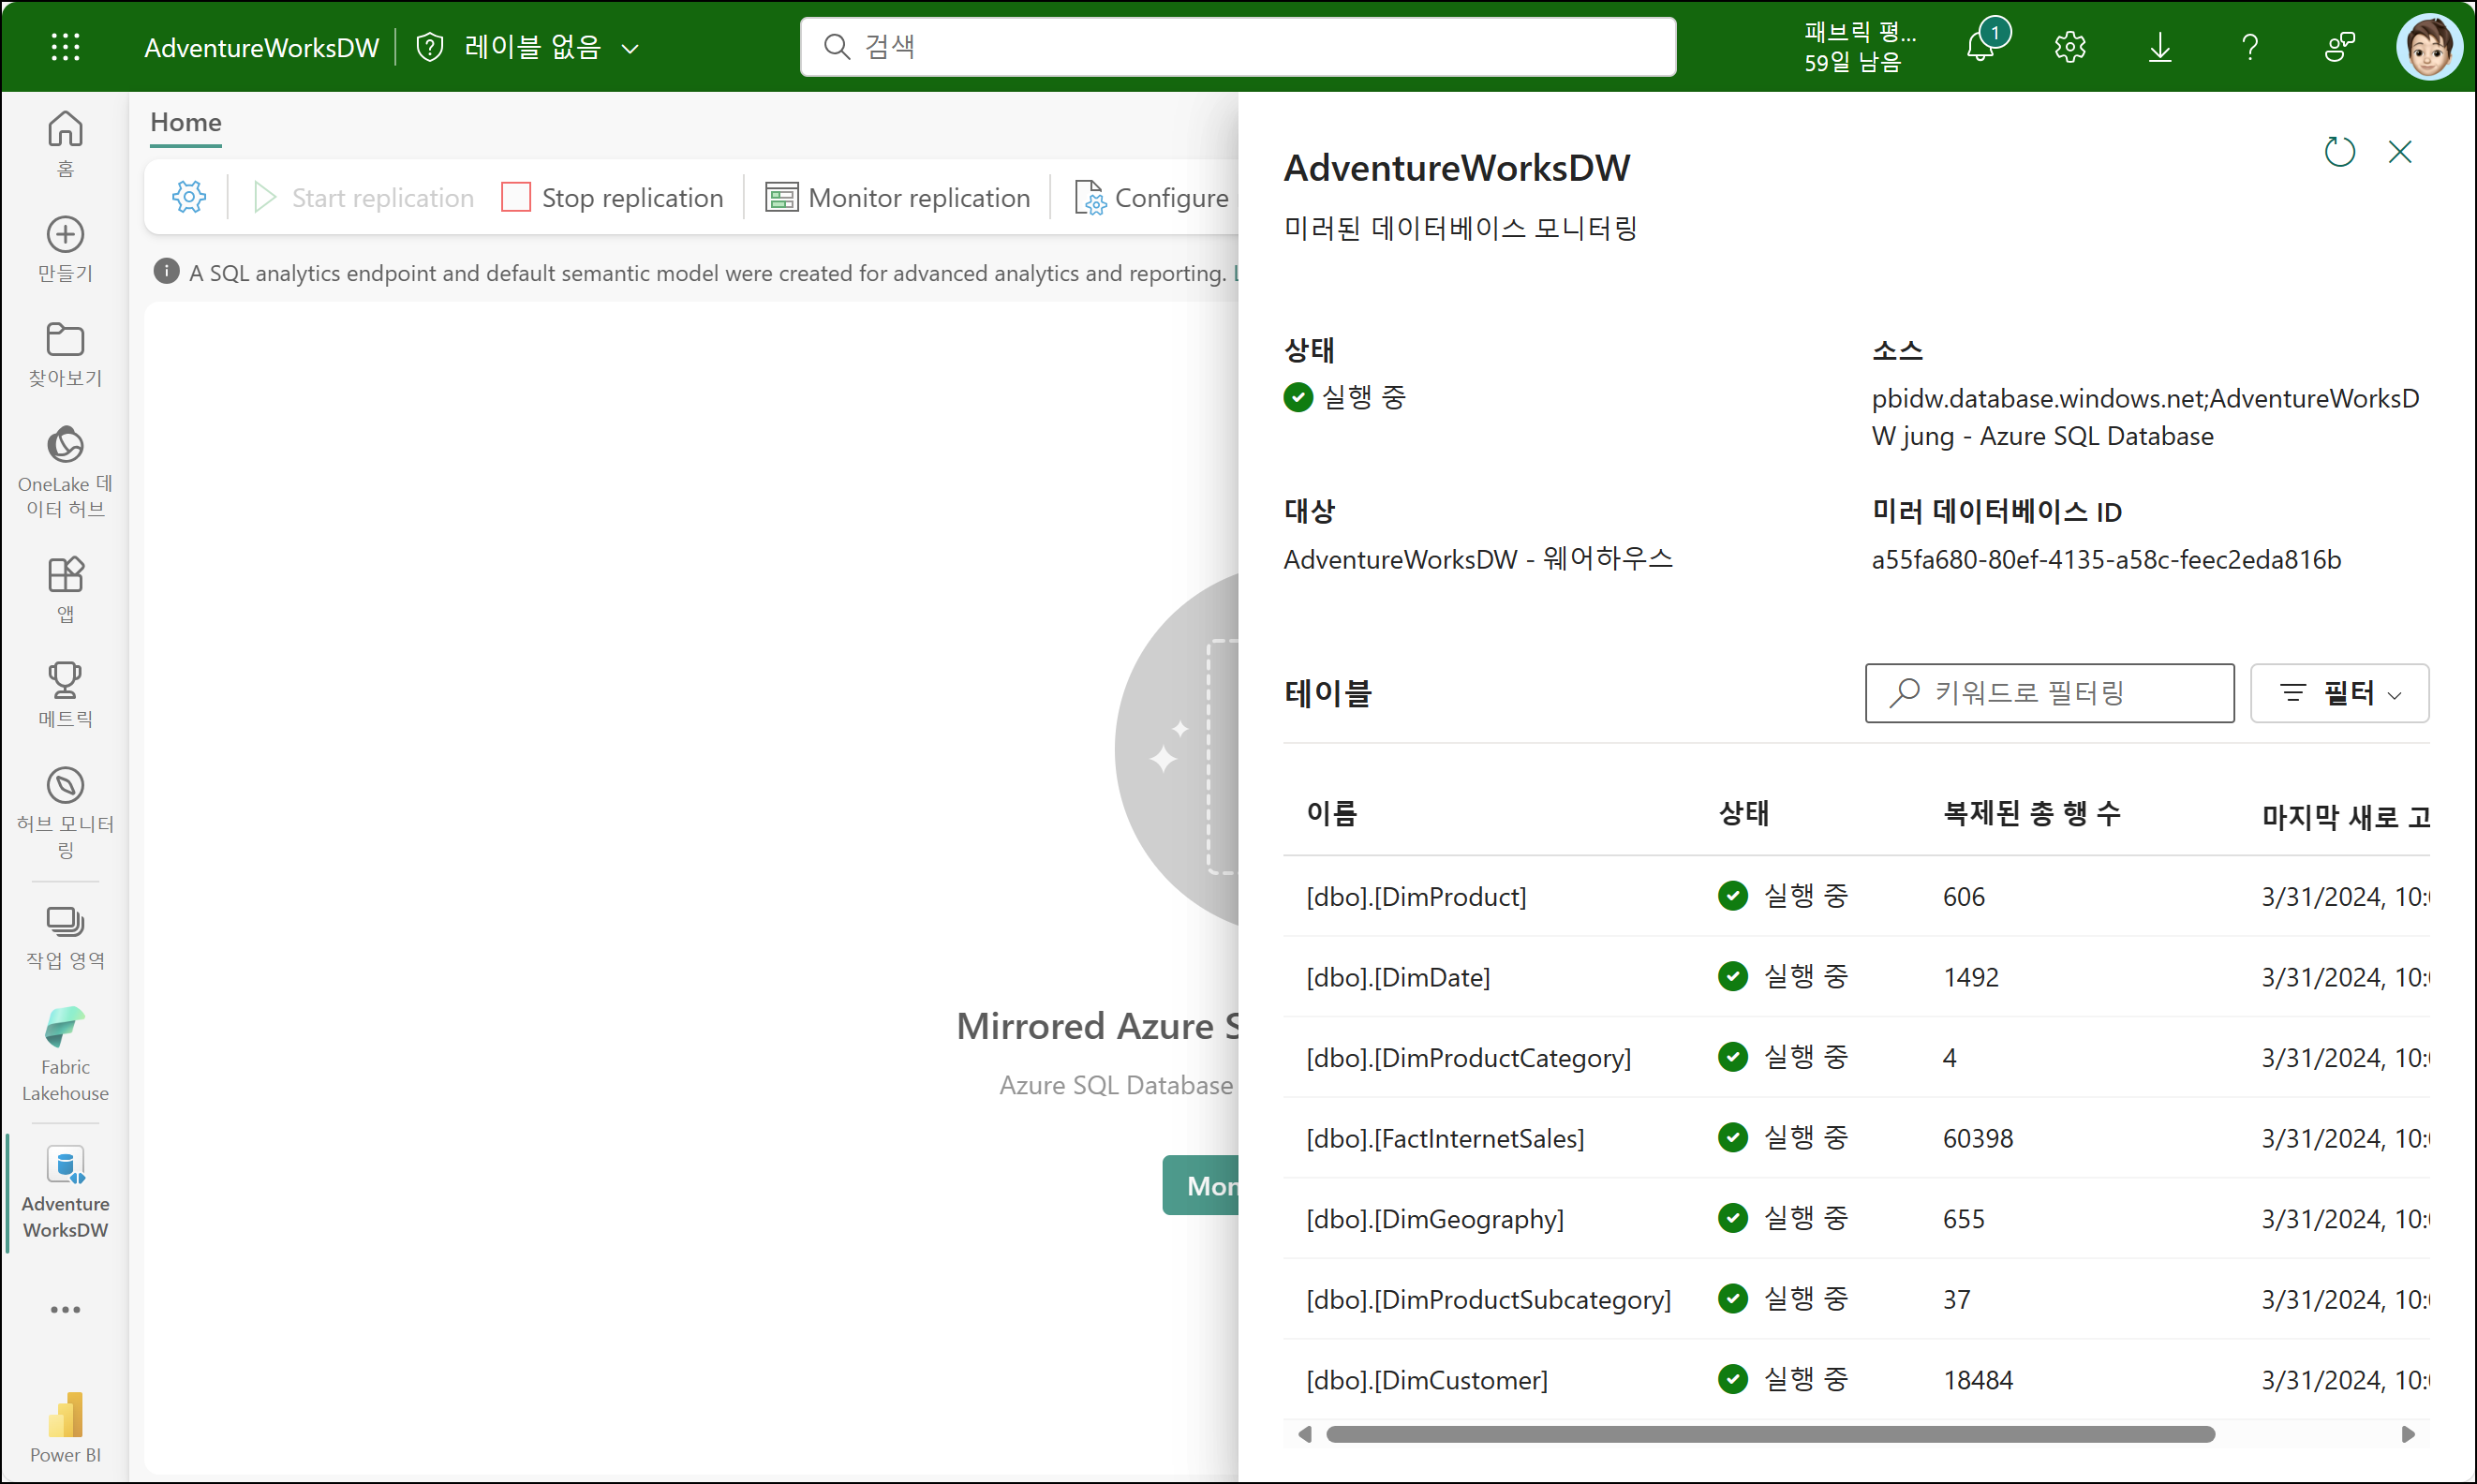Click Configure replication toolbar button
Image resolution: width=2477 pixels, height=1484 pixels.
(x=1151, y=198)
